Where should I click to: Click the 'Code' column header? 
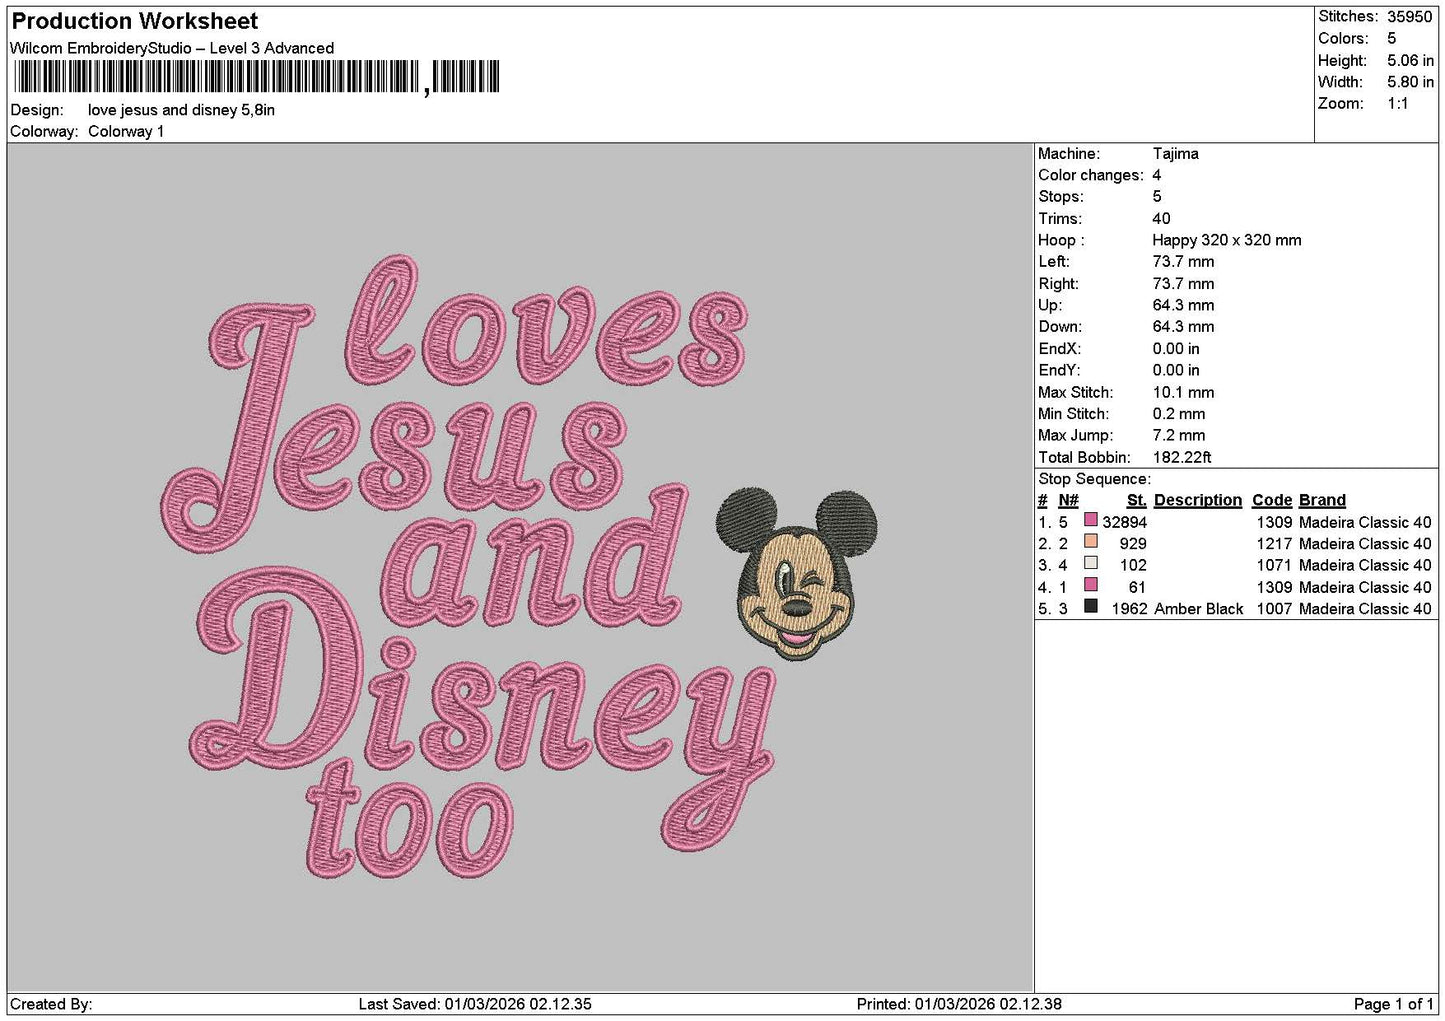click(x=1272, y=500)
